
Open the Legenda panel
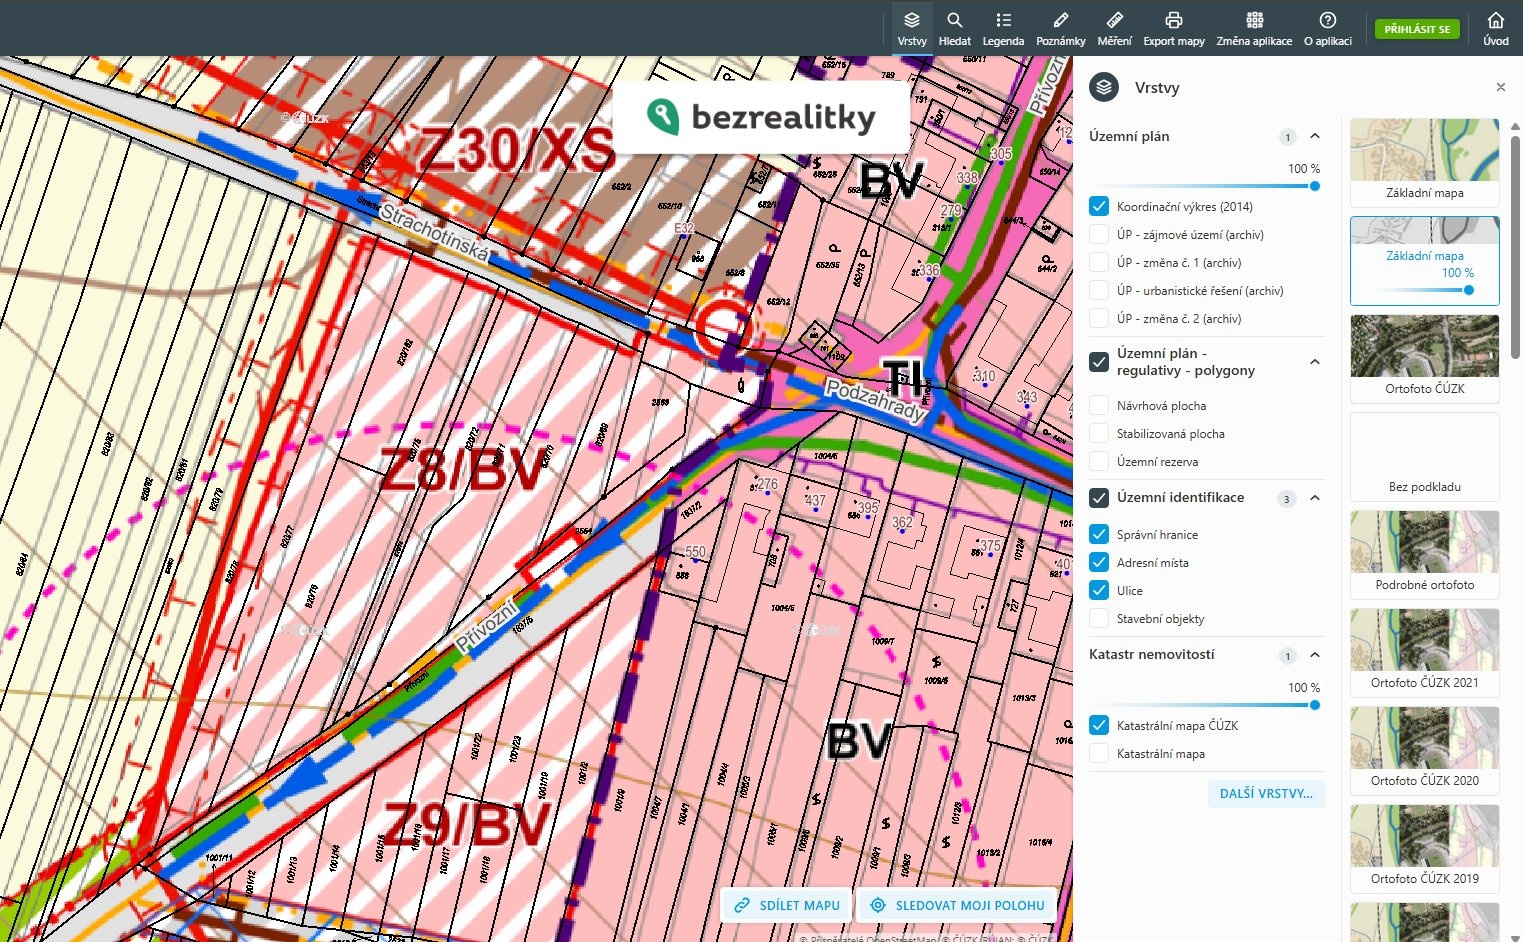[x=1003, y=28]
